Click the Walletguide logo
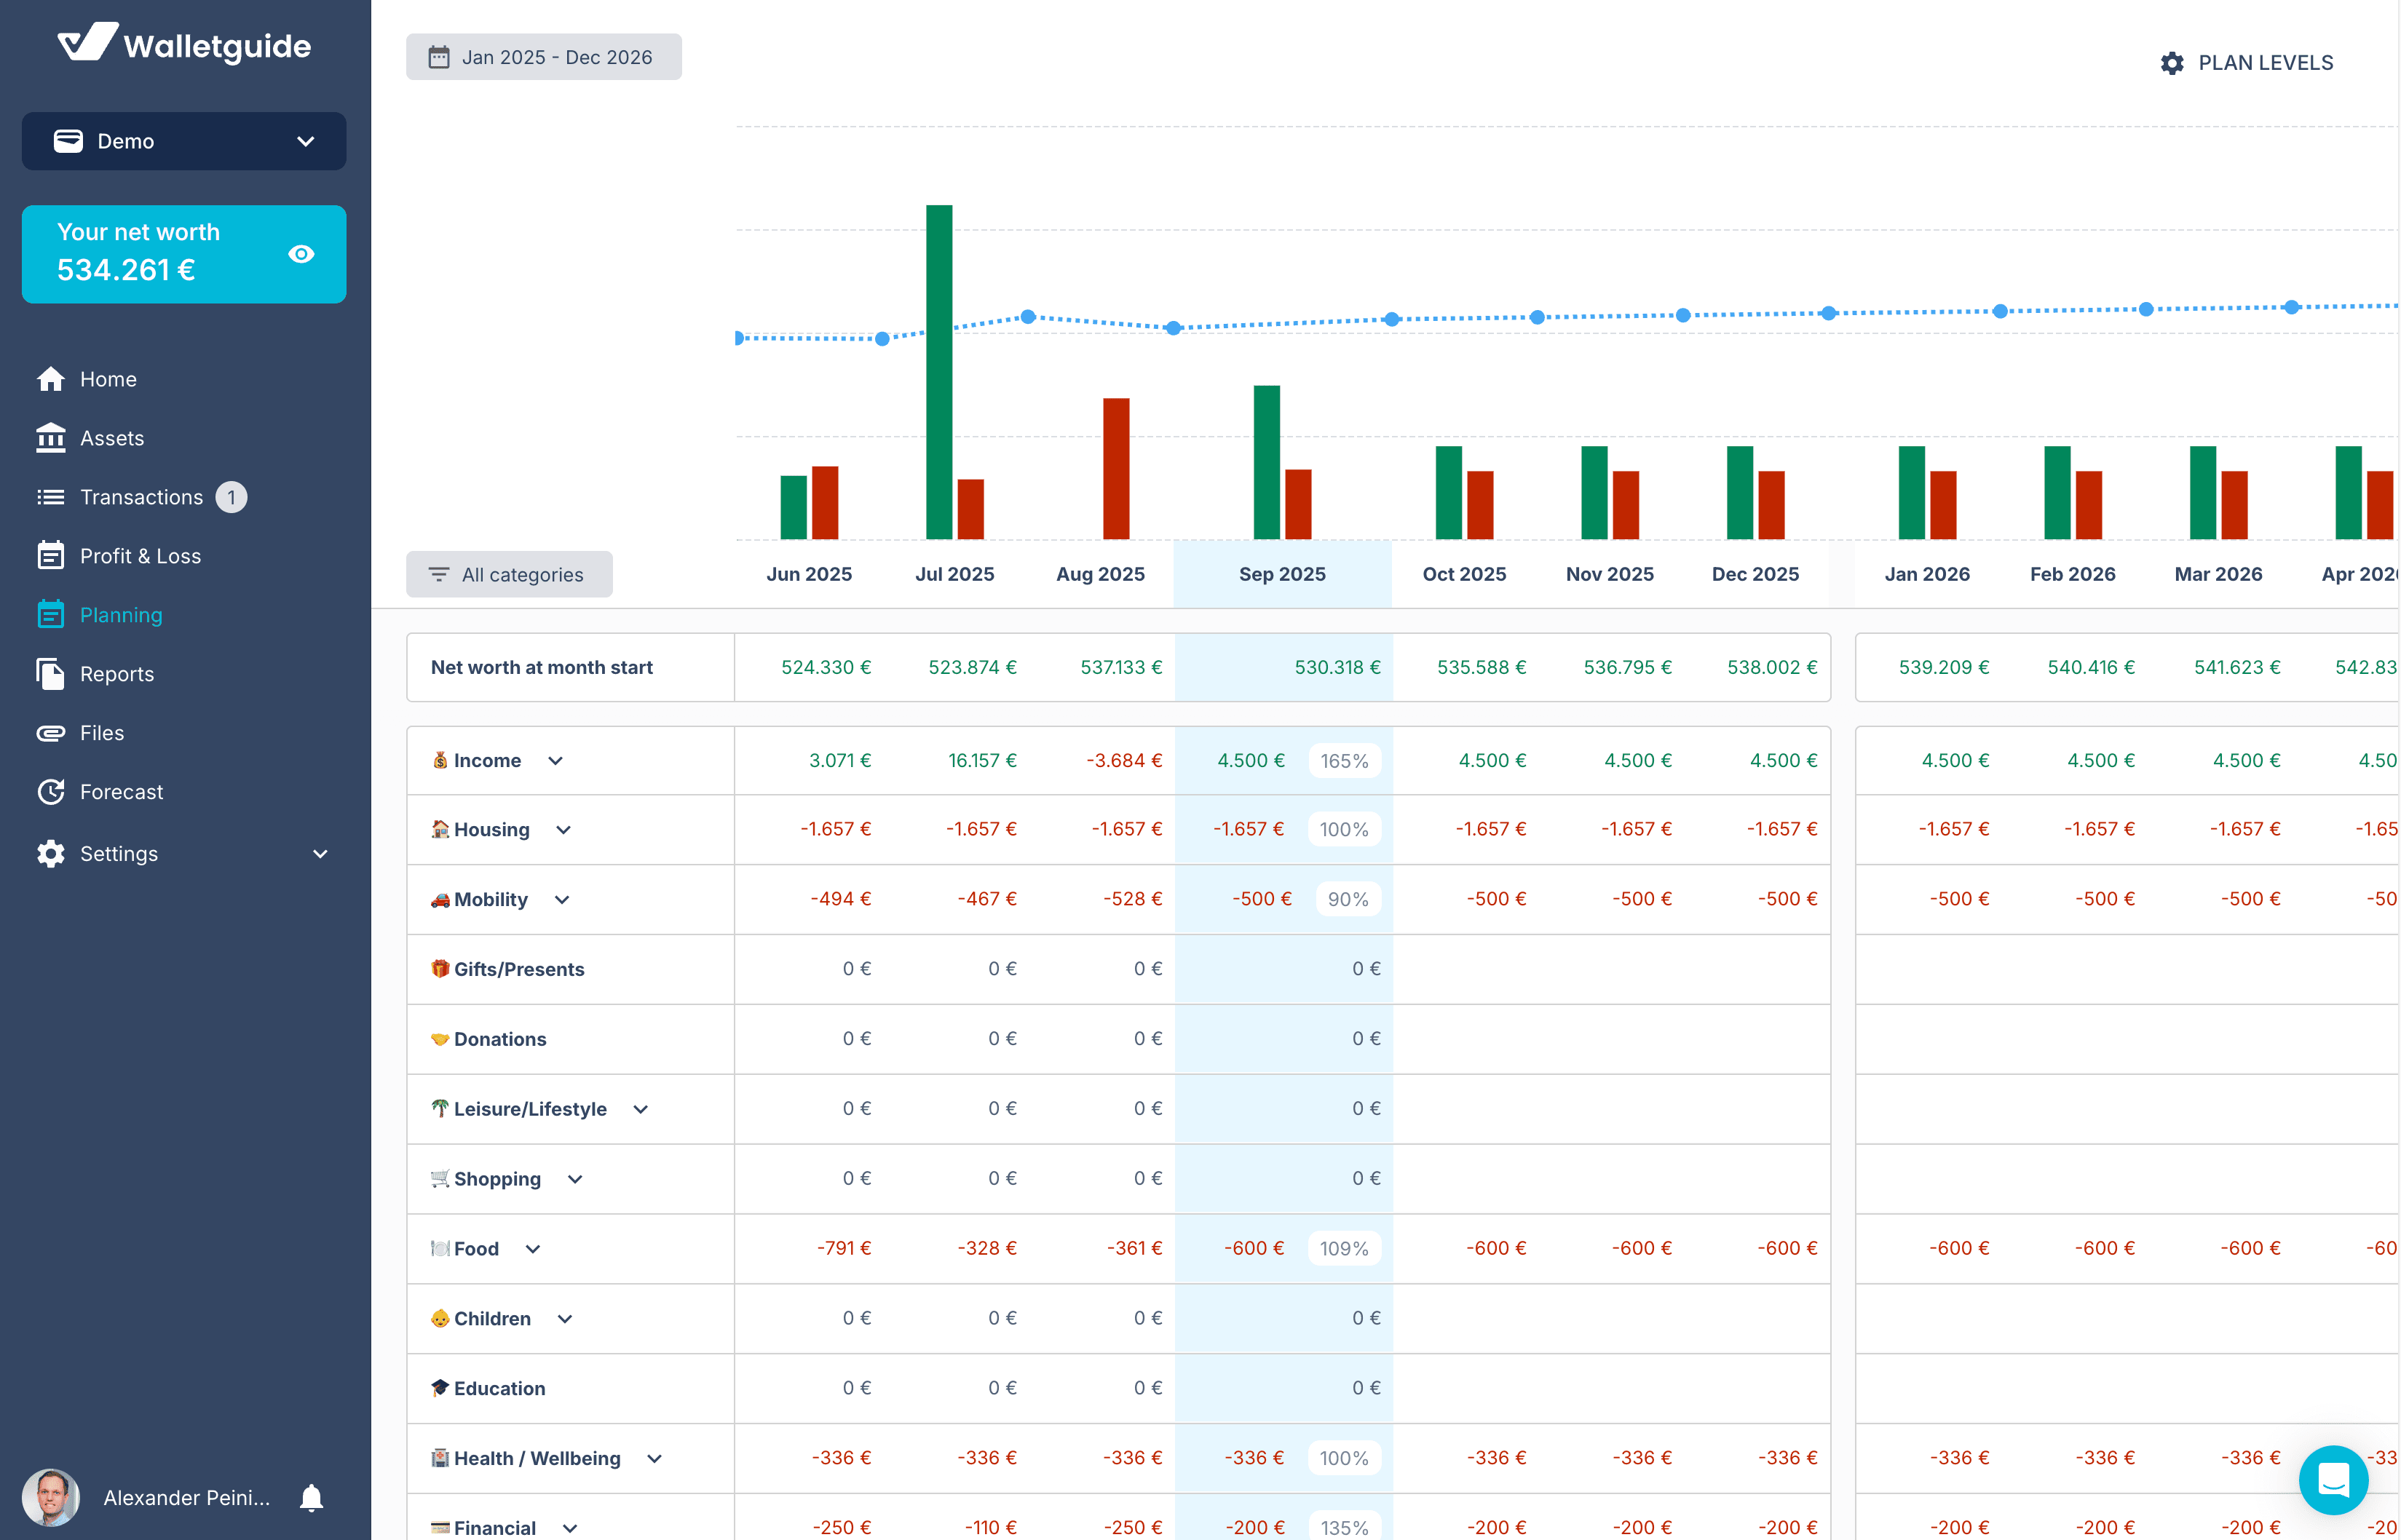 184,45
